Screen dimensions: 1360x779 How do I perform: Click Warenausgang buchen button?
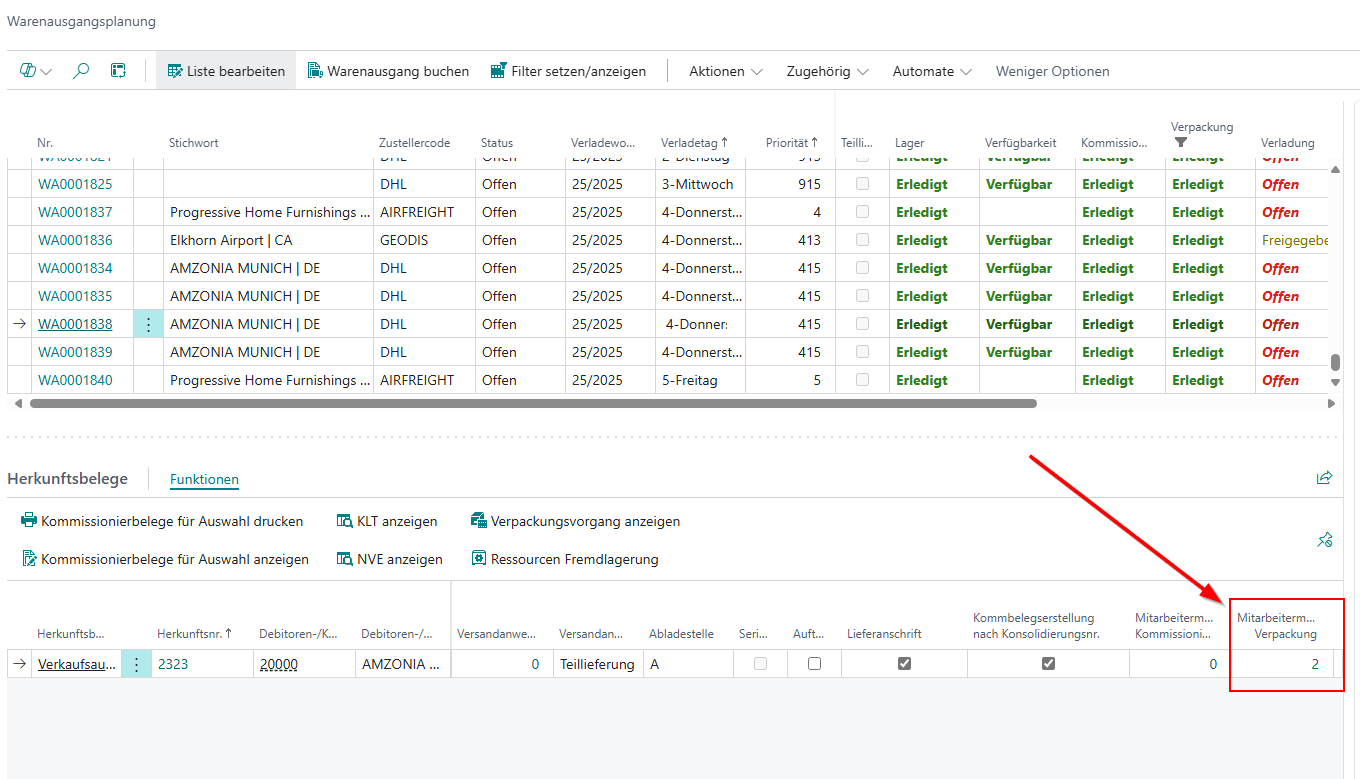(x=388, y=71)
